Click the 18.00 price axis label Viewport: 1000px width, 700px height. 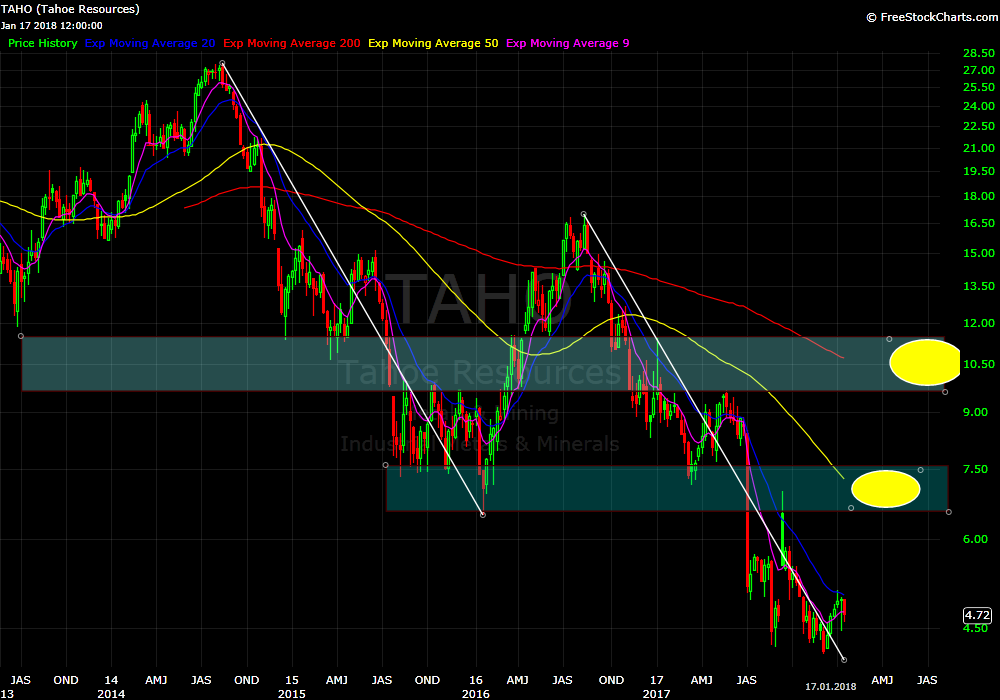979,196
